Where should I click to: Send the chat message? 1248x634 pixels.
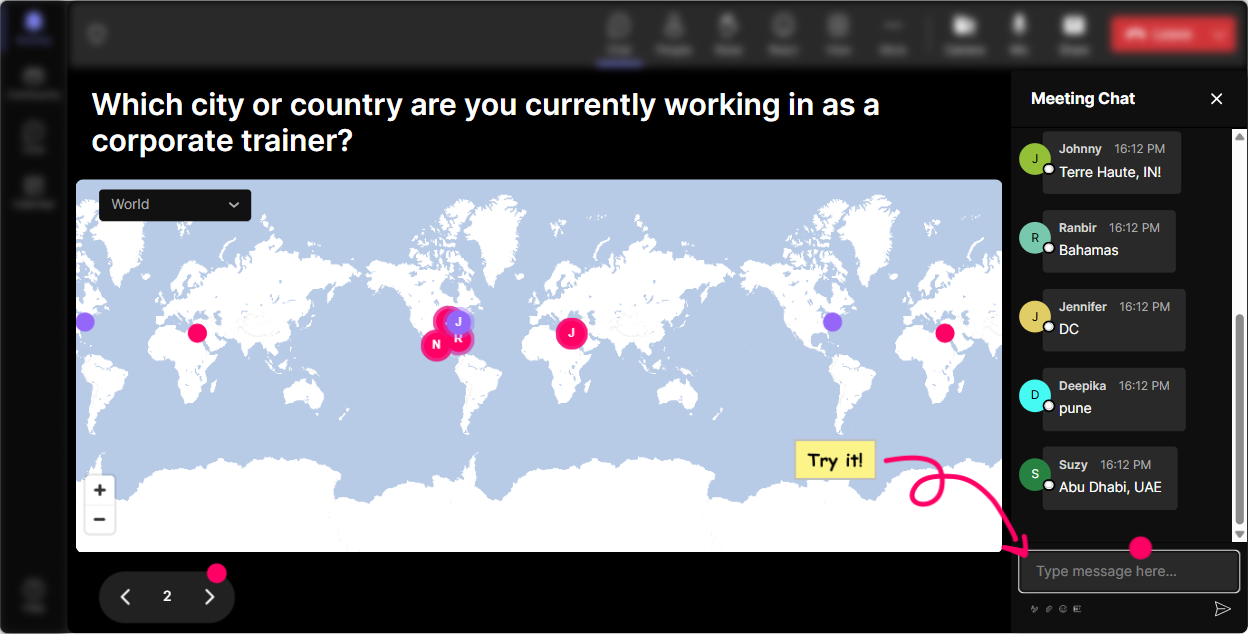[x=1222, y=609]
